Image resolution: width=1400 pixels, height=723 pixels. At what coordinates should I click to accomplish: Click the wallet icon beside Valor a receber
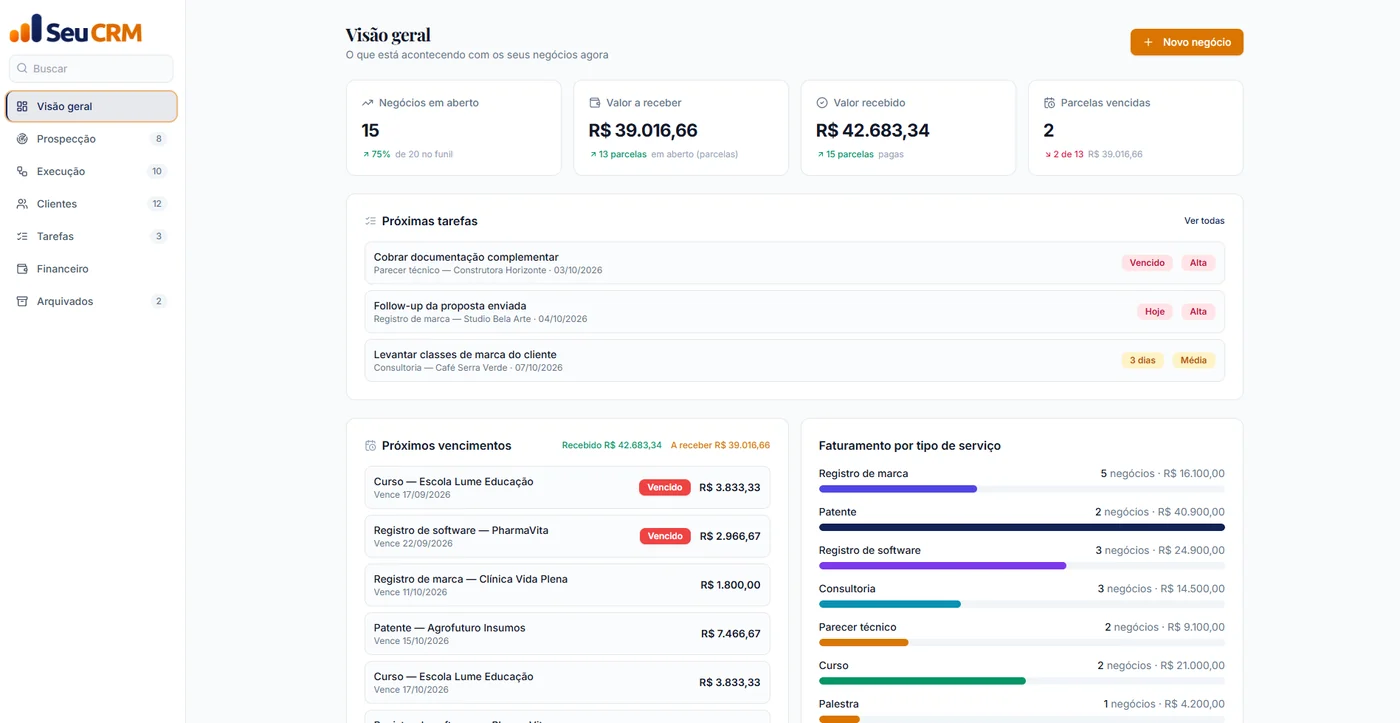click(595, 103)
